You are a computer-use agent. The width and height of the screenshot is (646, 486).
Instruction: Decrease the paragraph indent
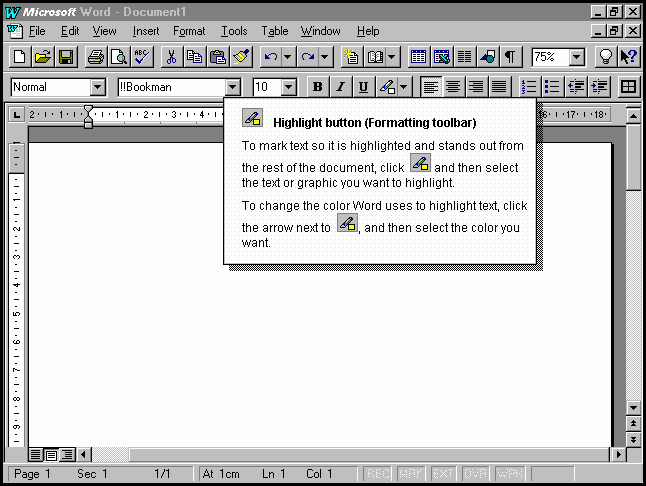click(x=576, y=86)
